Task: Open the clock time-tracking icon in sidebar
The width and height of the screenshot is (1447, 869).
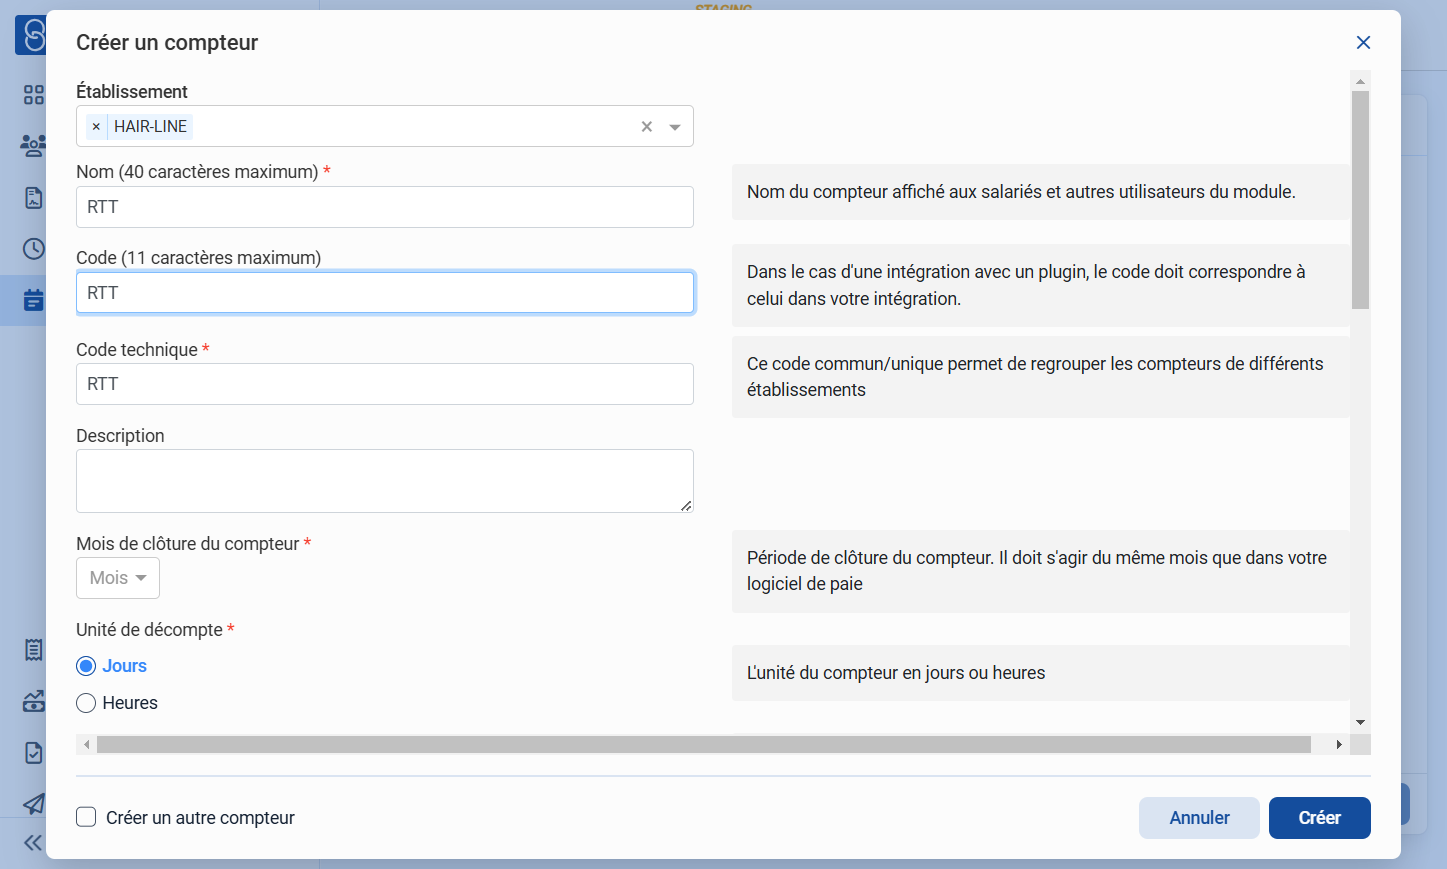Action: coord(34,248)
